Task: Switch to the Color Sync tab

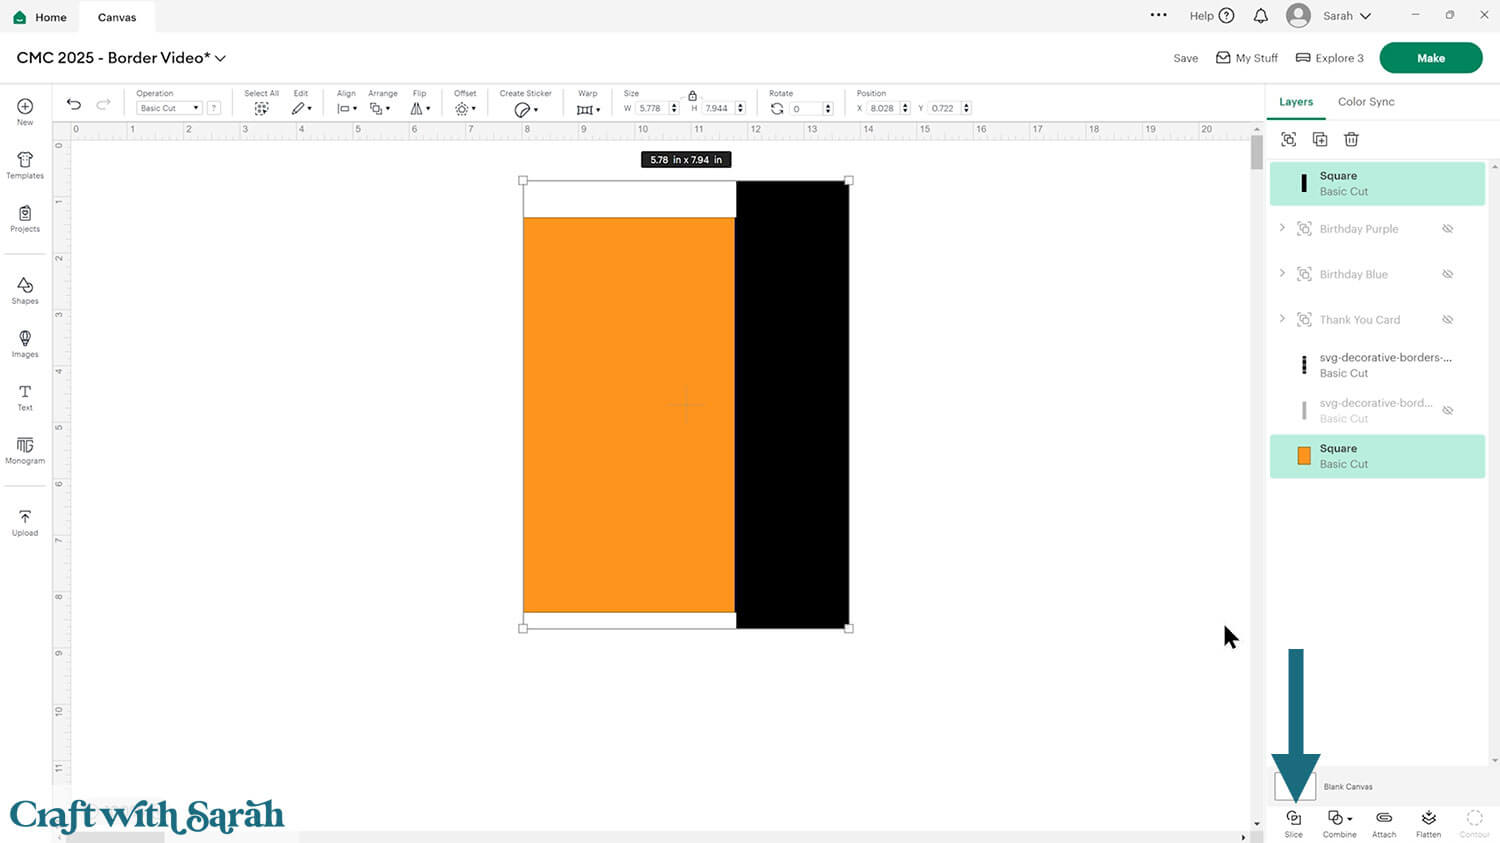Action: pyautogui.click(x=1365, y=102)
